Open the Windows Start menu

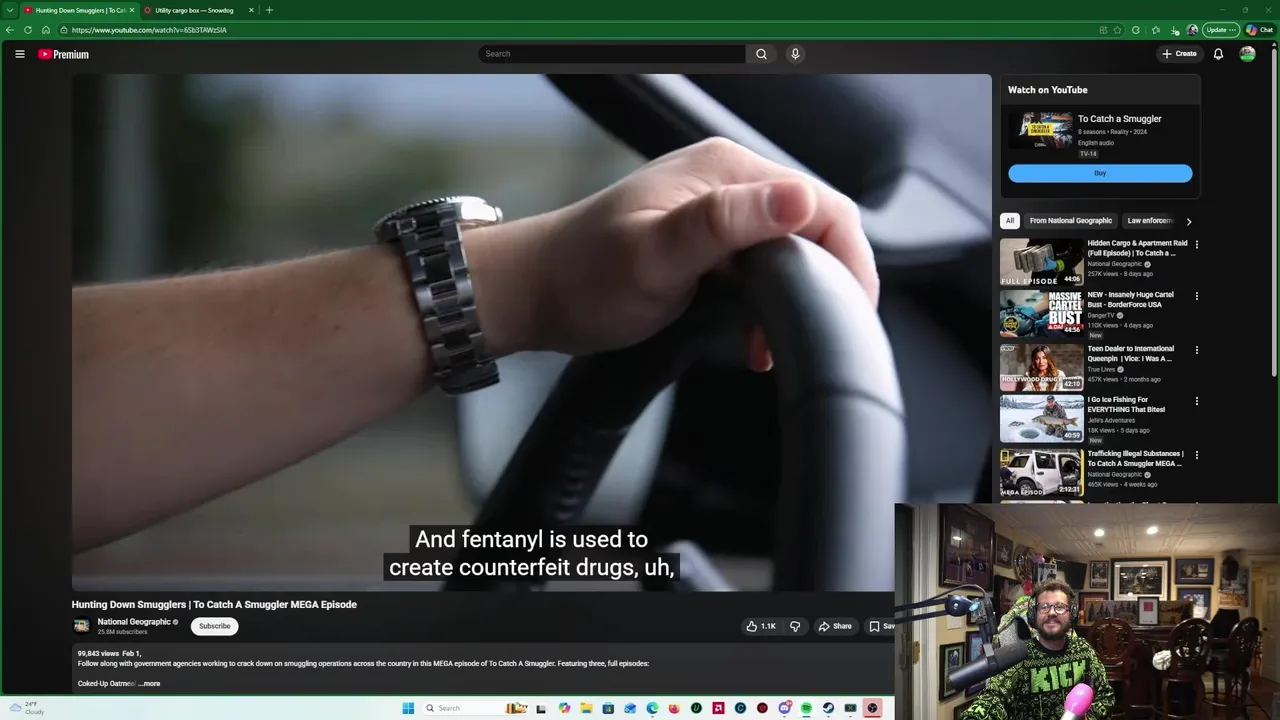[x=408, y=708]
